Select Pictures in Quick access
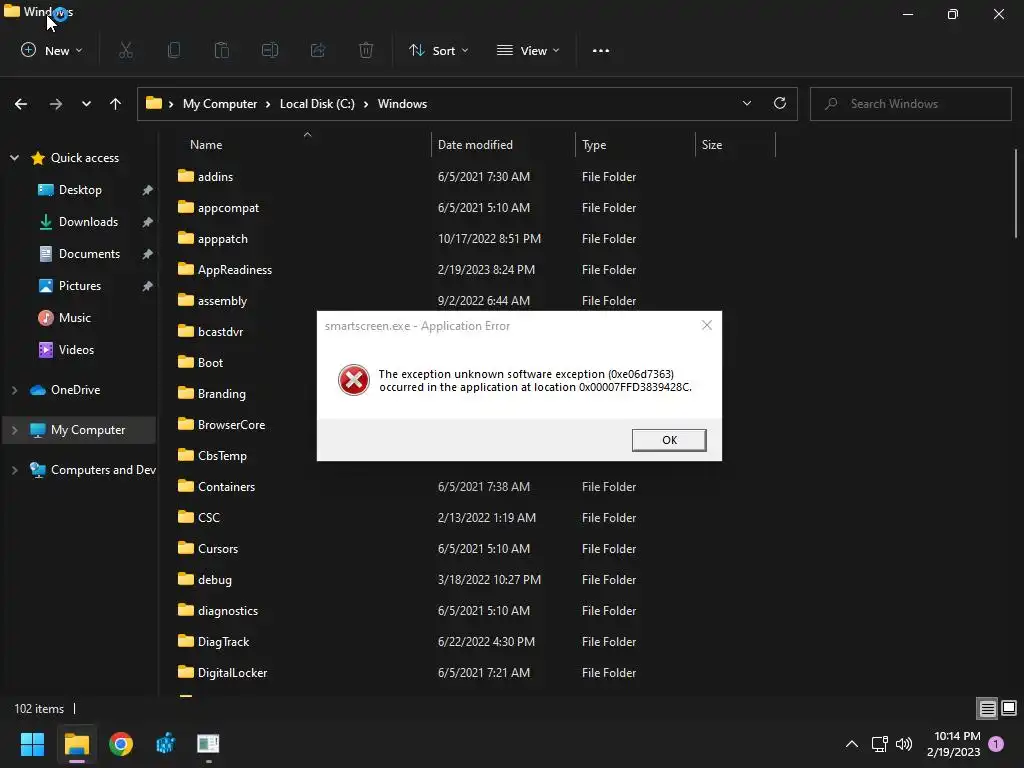The height and width of the screenshot is (768, 1024). (x=80, y=285)
